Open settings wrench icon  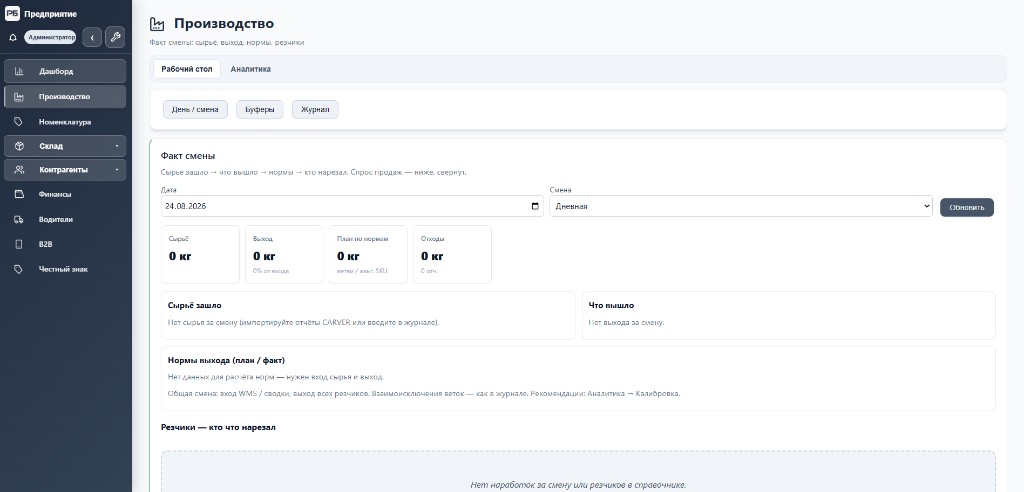point(115,38)
